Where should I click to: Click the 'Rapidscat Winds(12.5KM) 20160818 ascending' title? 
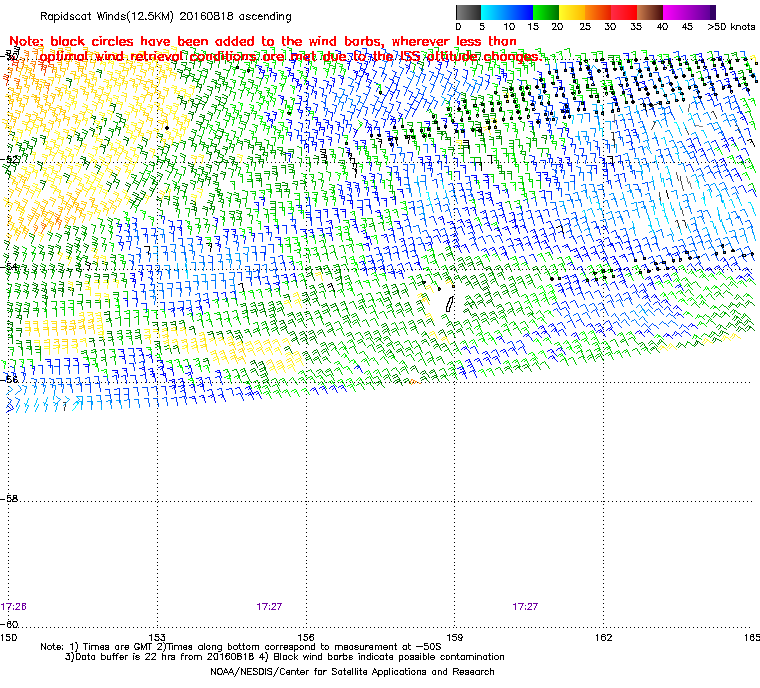click(x=166, y=16)
